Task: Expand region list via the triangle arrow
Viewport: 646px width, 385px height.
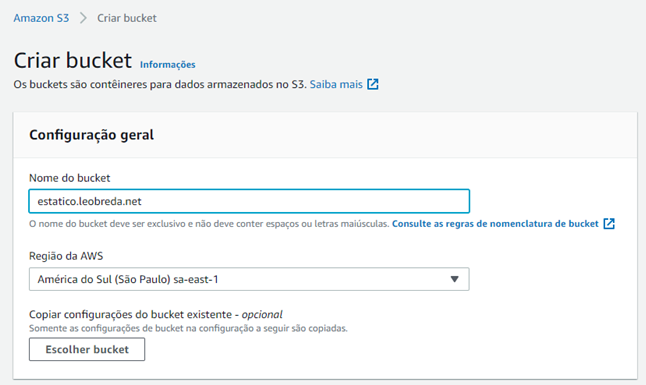Action: point(454,279)
